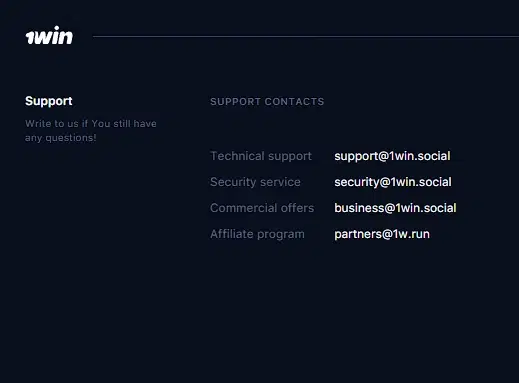Select the Commercial offers label
The image size is (519, 383).
tap(262, 208)
